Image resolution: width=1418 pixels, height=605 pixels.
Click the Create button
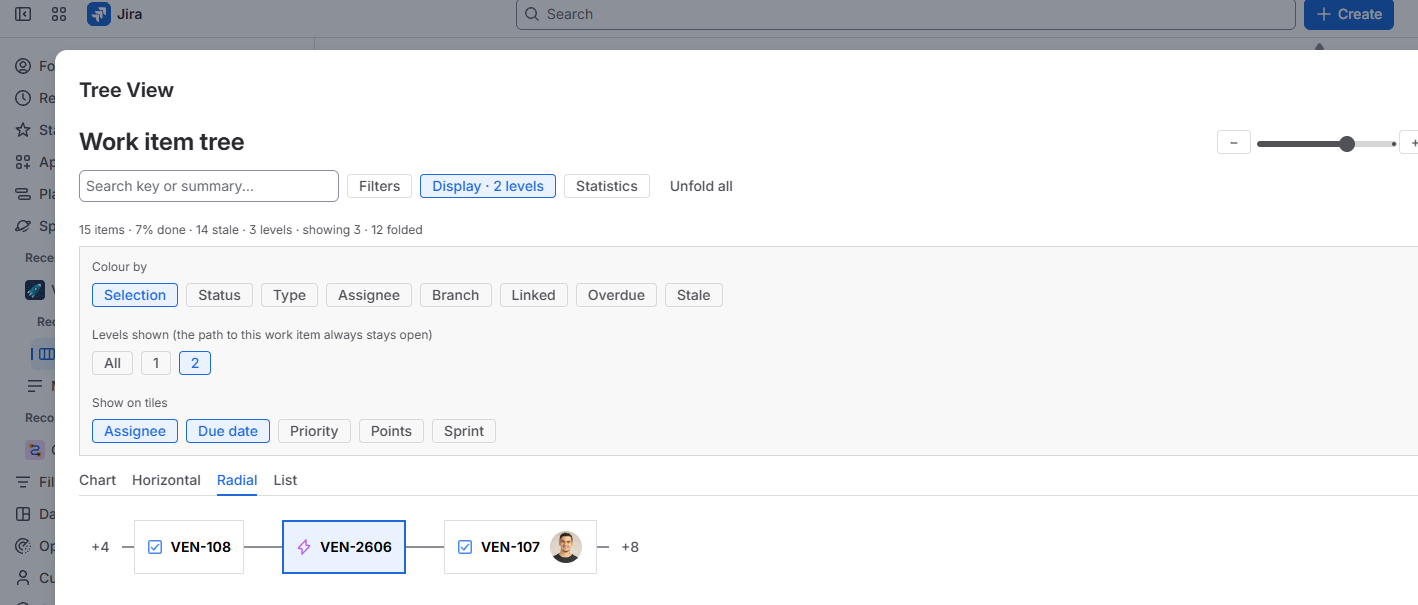point(1349,14)
